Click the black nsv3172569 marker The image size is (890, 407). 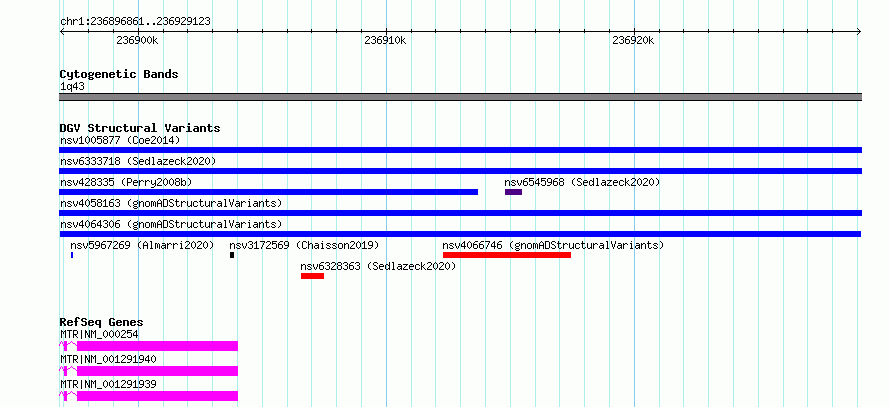click(x=232, y=255)
